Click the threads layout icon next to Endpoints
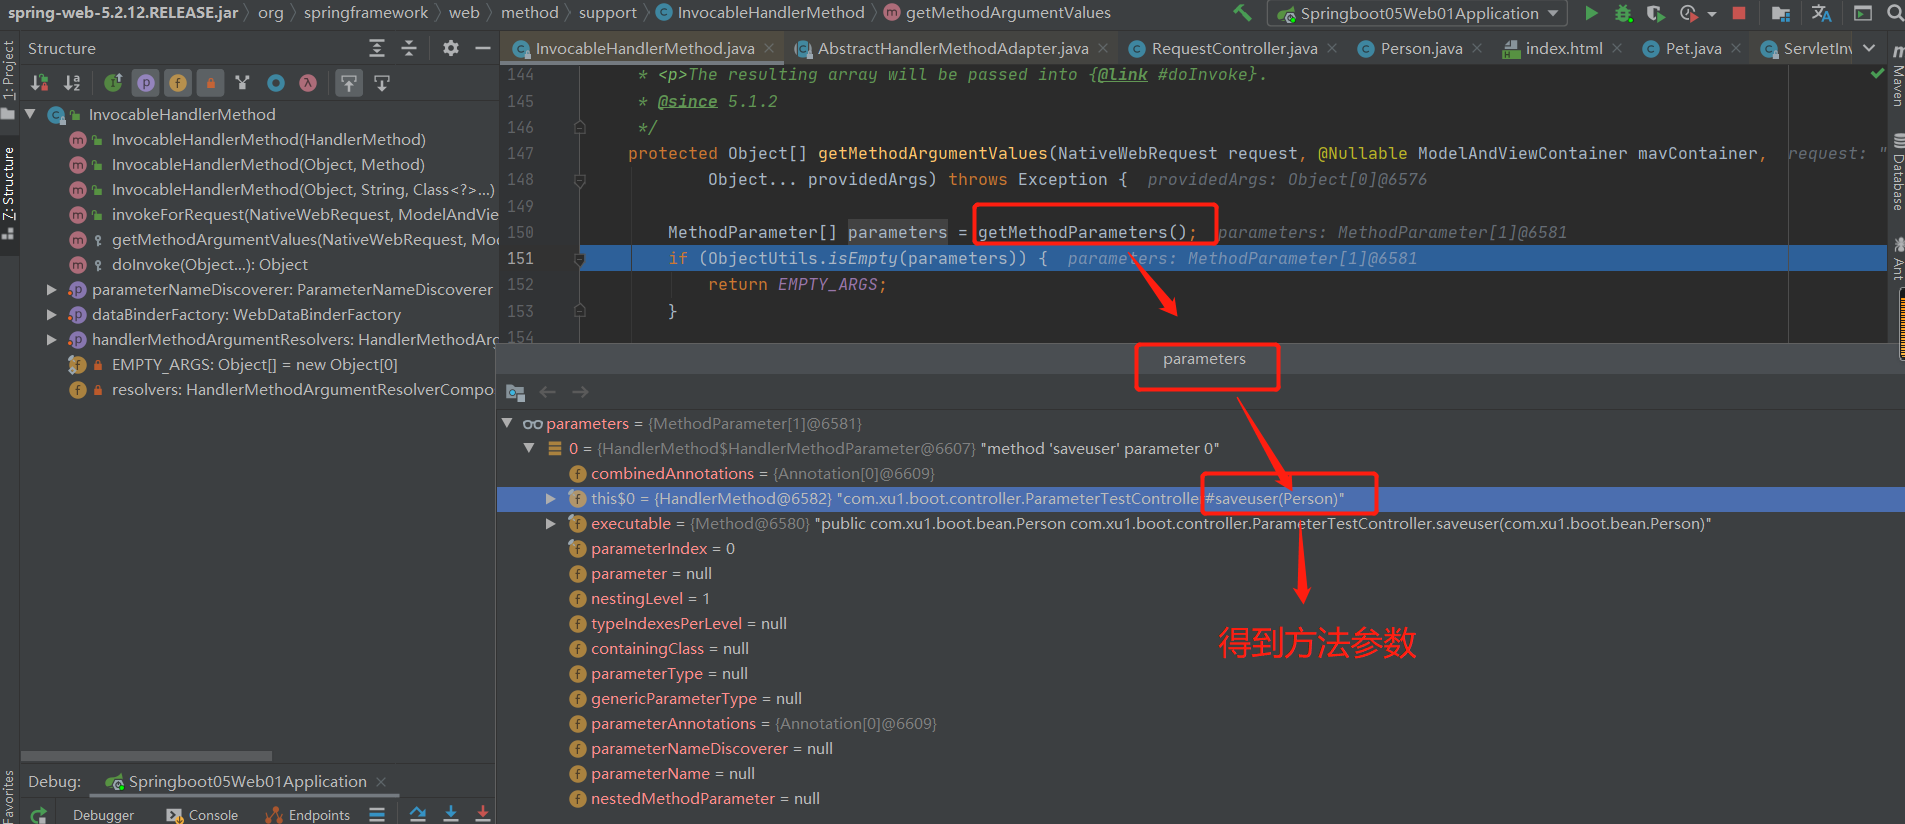This screenshot has width=1905, height=824. coord(377,815)
